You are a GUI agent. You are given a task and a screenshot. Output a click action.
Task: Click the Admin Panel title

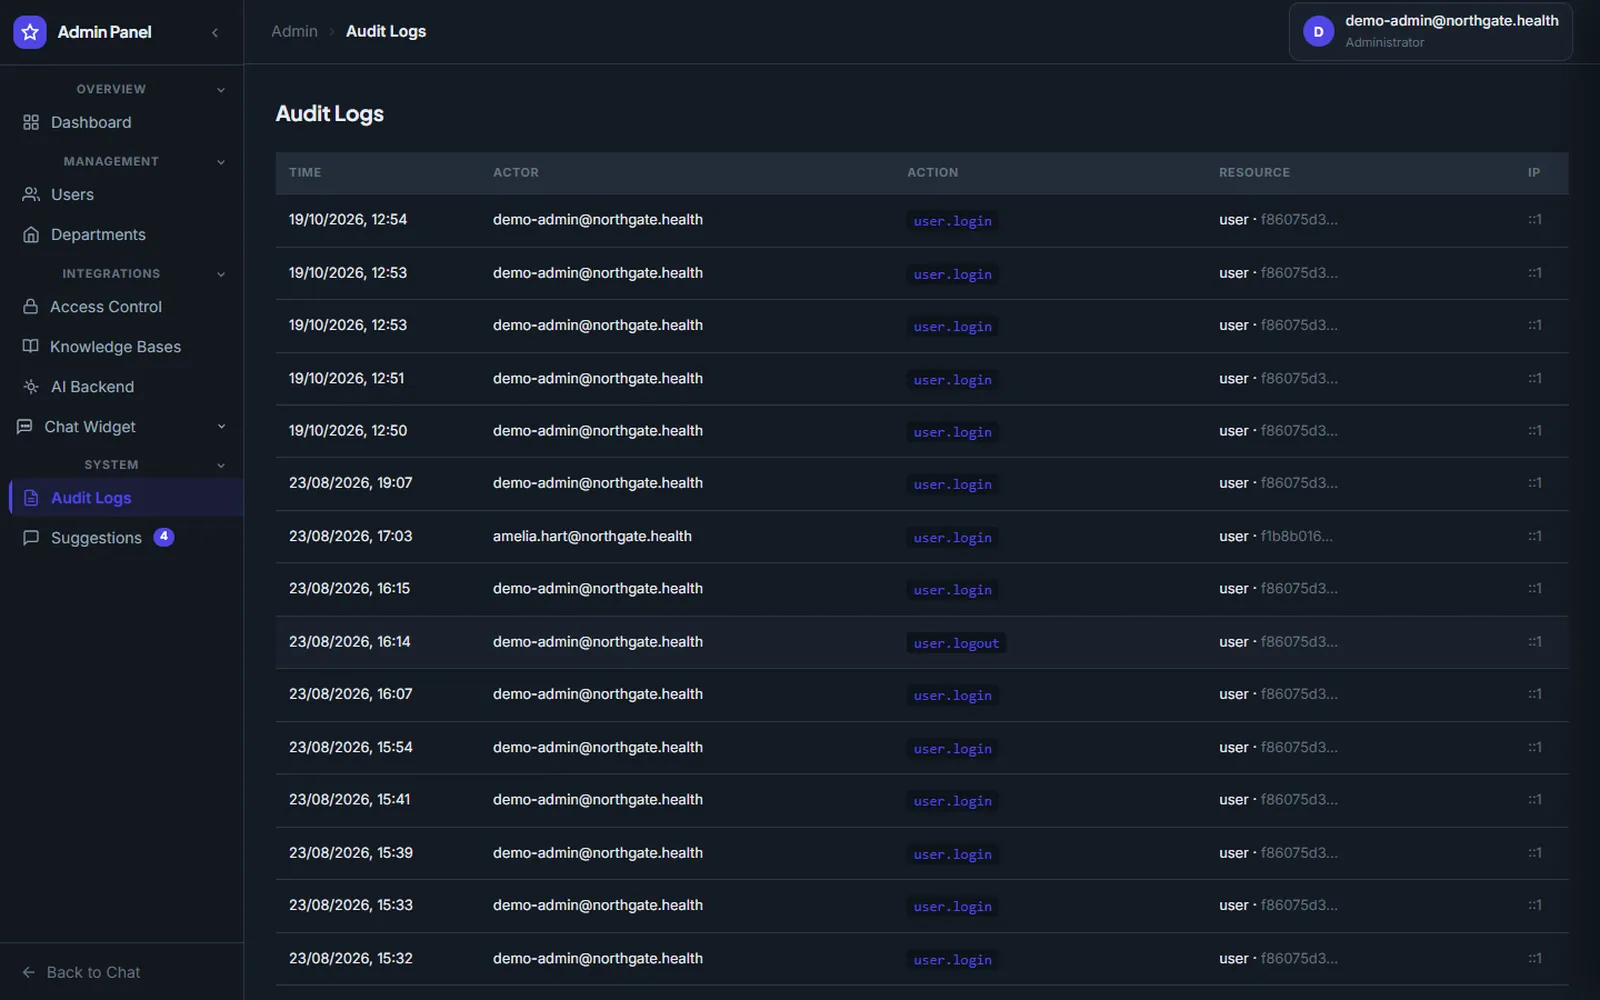pos(104,32)
